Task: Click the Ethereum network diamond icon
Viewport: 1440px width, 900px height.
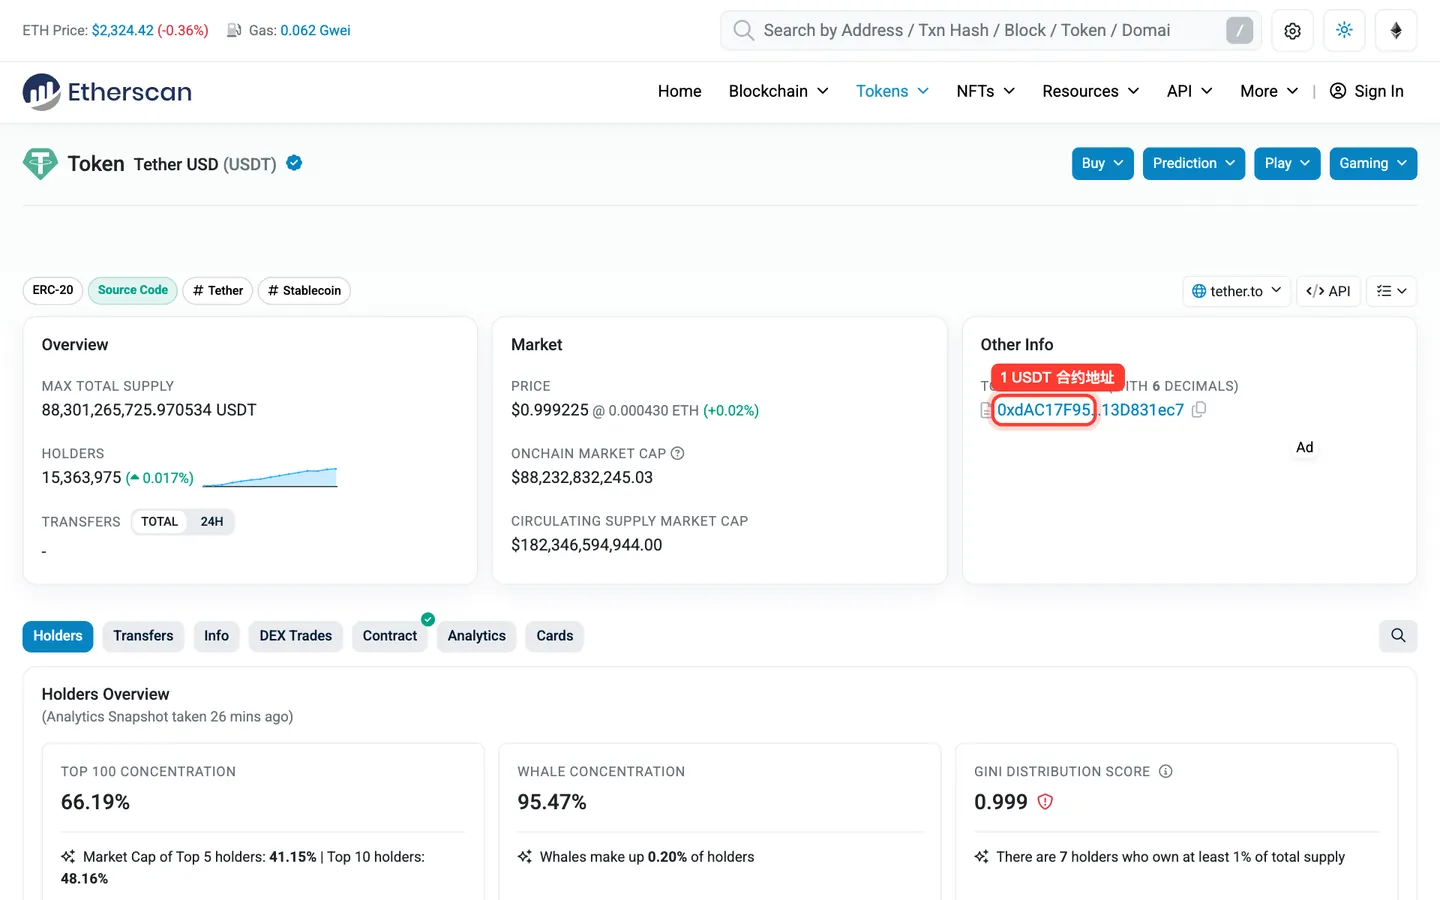Action: pos(1396,31)
